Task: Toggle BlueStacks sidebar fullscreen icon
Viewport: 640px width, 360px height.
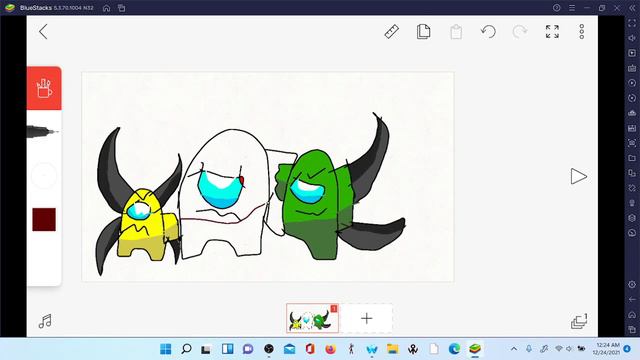Action: point(632,24)
